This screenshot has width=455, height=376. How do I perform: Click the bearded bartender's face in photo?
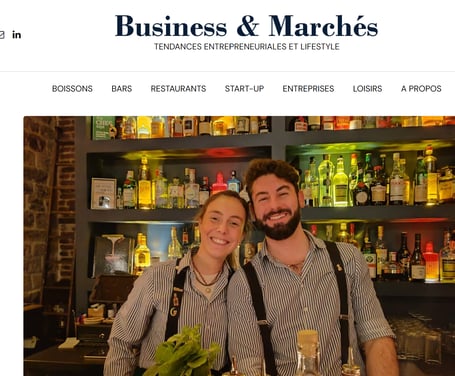point(277,205)
